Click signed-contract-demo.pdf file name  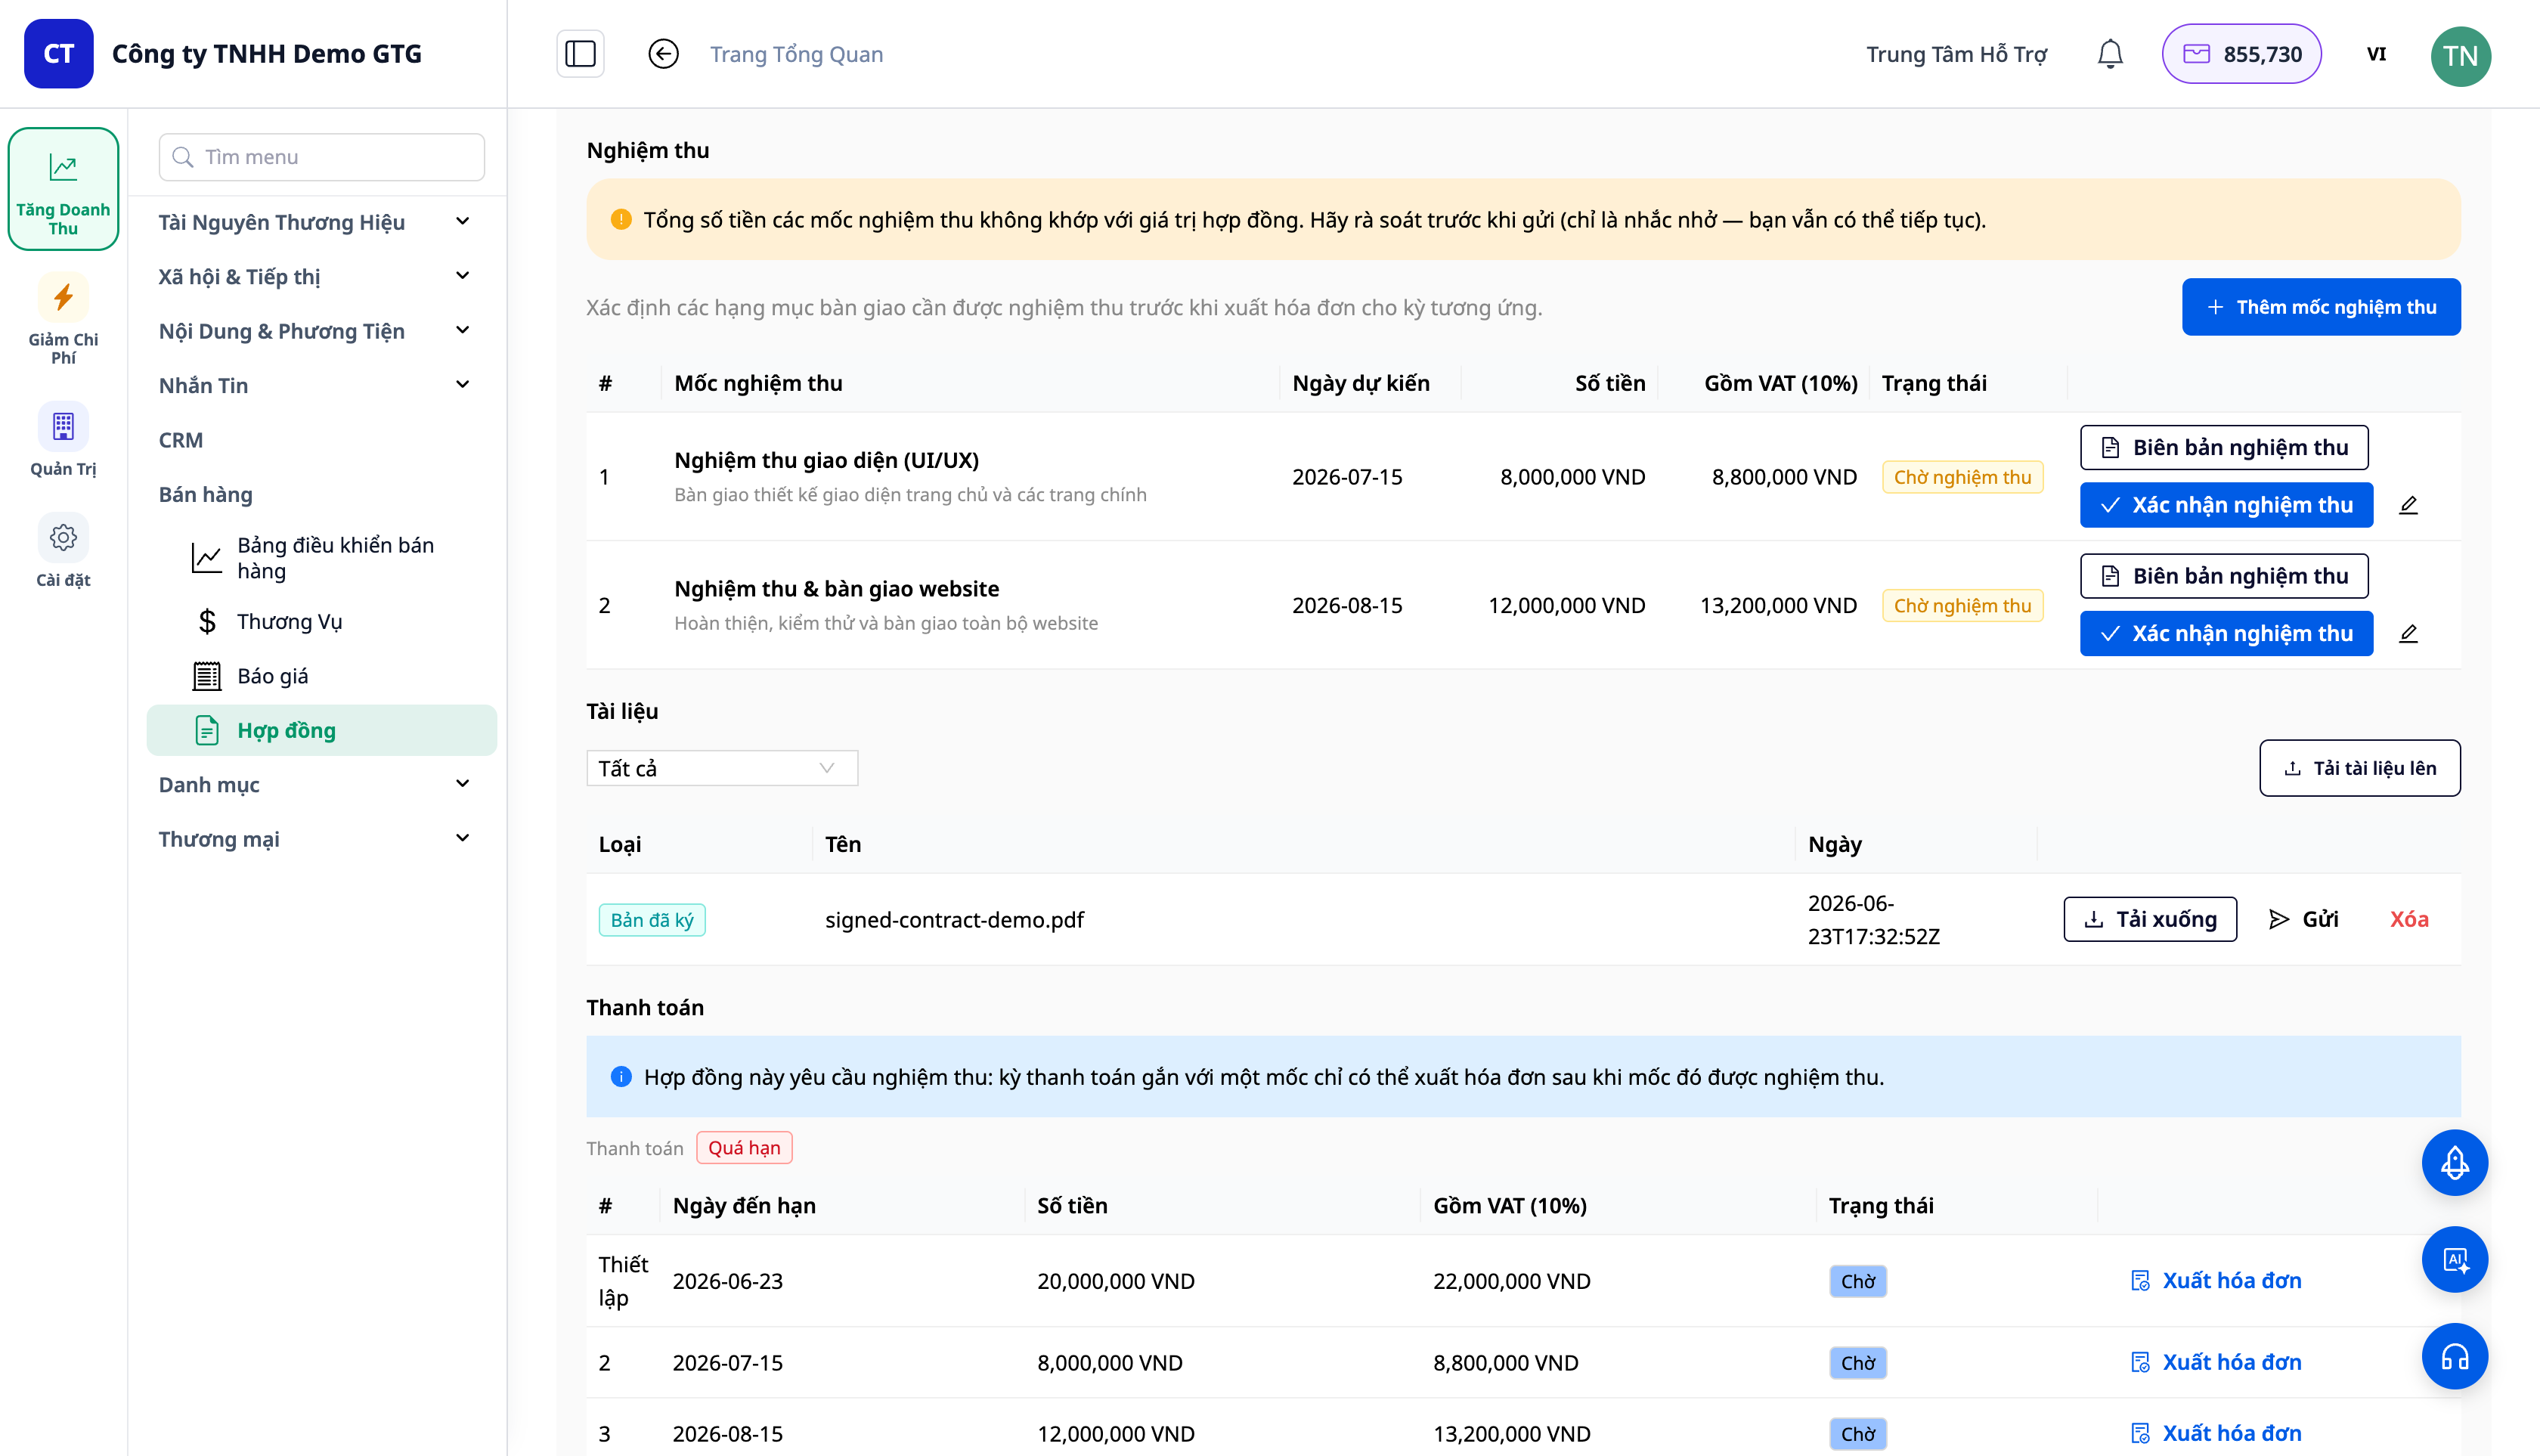(954, 920)
